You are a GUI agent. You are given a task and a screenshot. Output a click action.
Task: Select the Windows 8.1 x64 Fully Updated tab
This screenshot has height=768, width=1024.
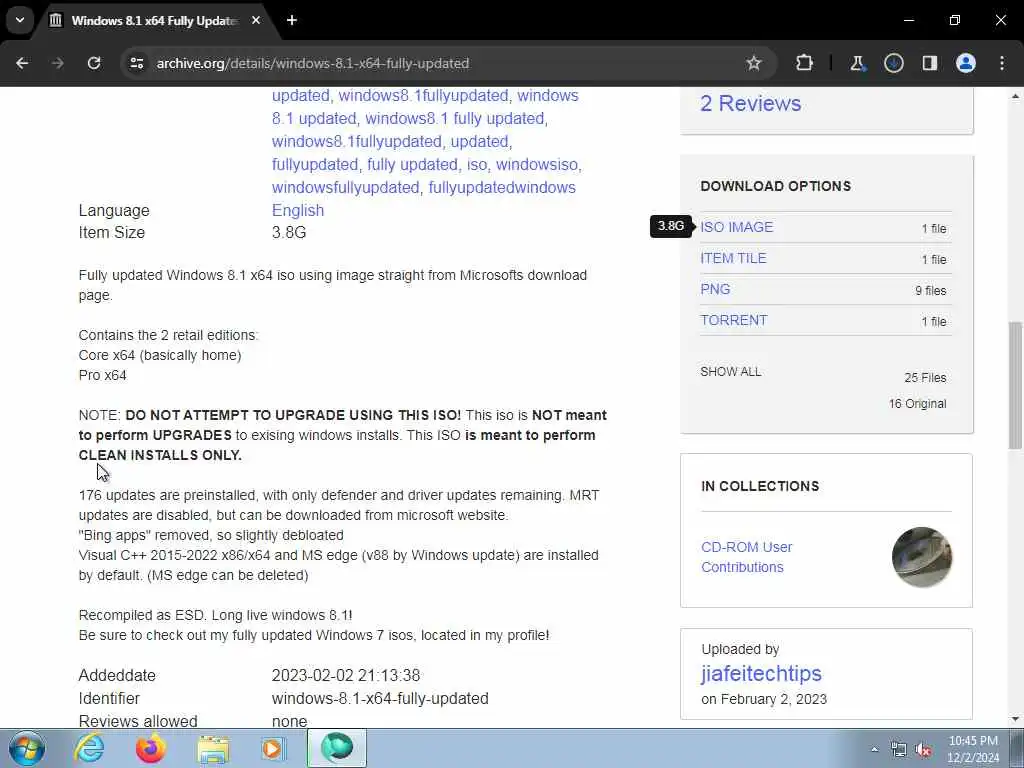[155, 21]
